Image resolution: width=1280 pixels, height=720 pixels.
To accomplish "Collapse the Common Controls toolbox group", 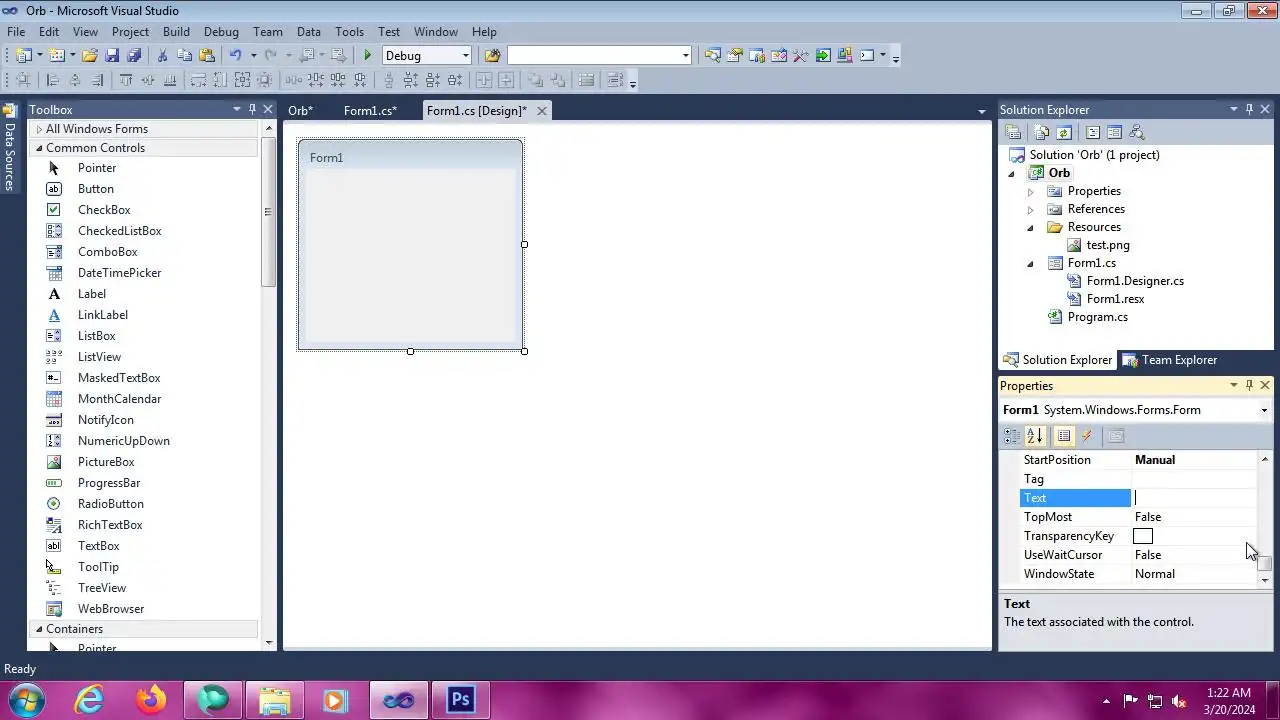I will click(39, 148).
